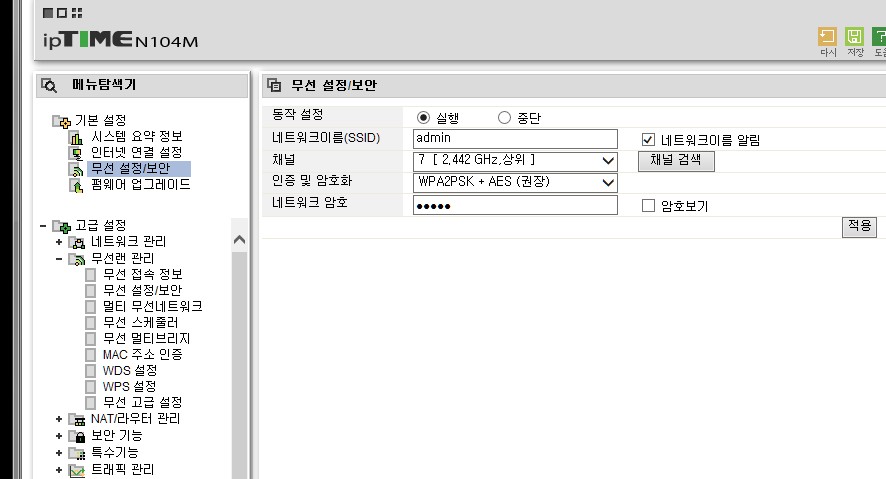Open 인터넷 연결 설정 menu item
This screenshot has height=479, width=886.
tap(137, 153)
